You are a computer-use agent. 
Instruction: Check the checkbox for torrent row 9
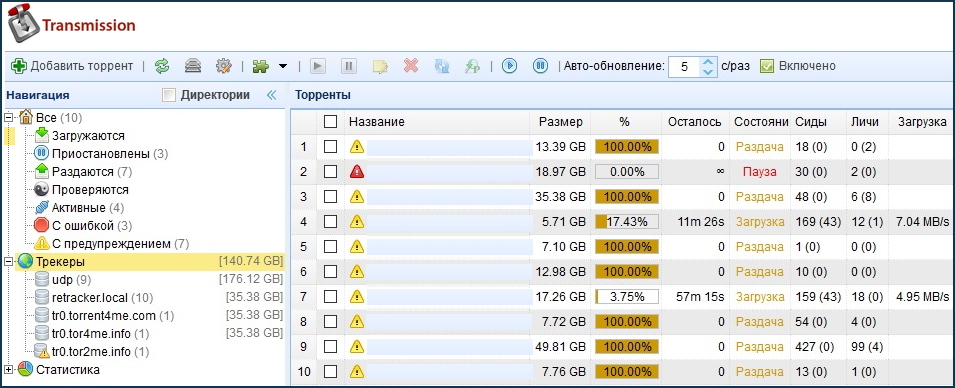tap(330, 347)
